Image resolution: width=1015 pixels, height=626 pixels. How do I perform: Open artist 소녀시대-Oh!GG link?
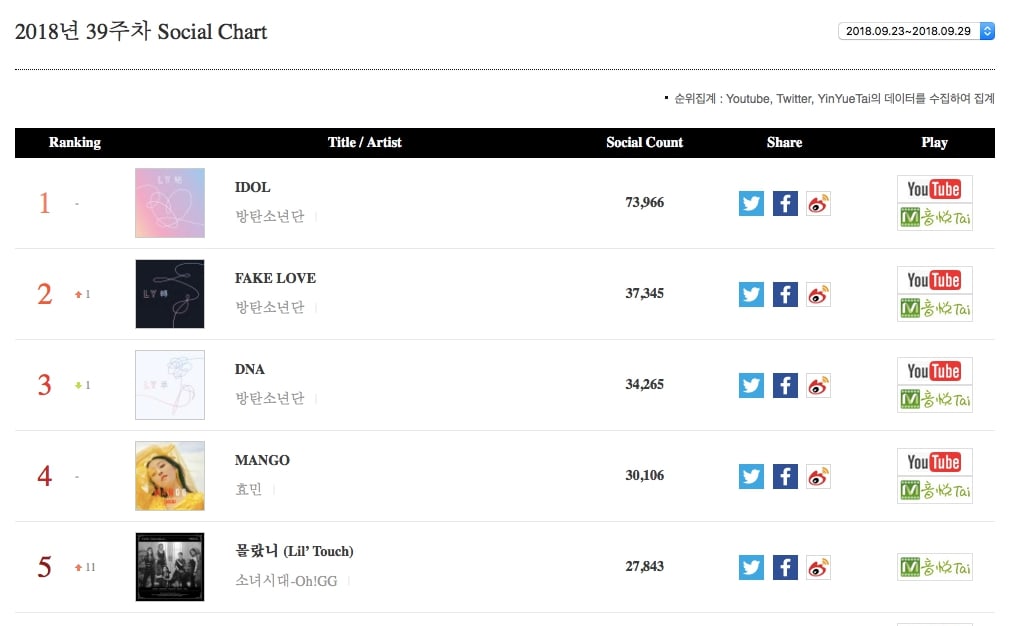tap(288, 580)
